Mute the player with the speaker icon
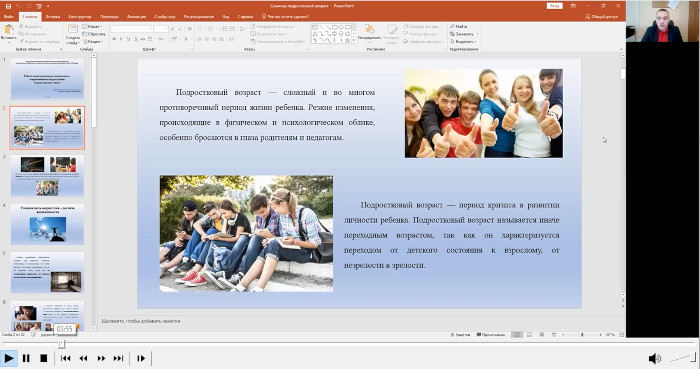The height and width of the screenshot is (369, 700). [x=654, y=358]
